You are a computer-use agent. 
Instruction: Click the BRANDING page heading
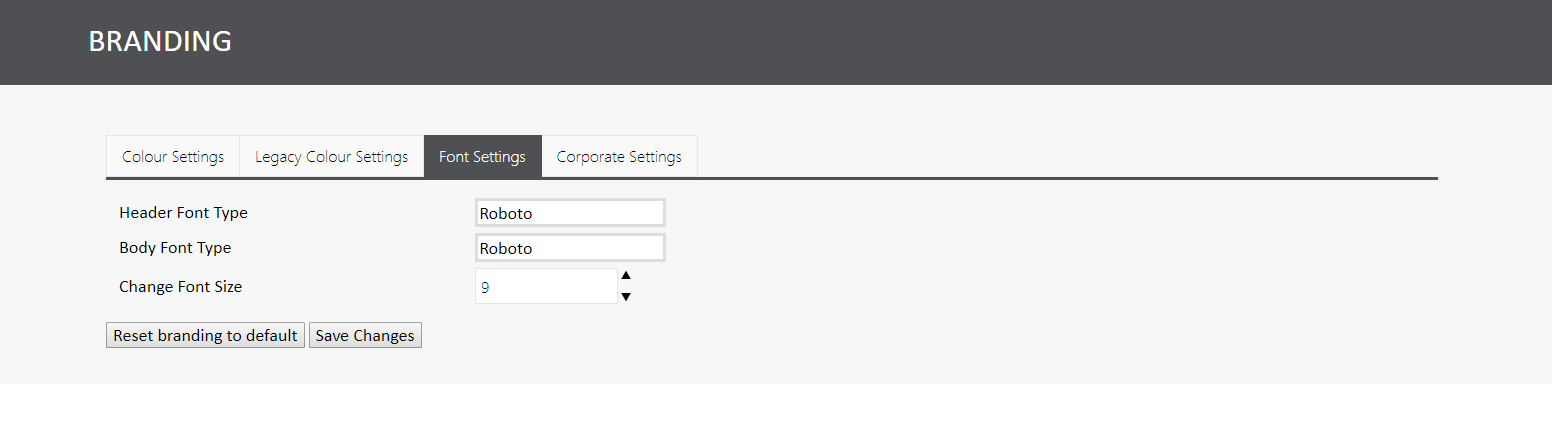tap(160, 42)
